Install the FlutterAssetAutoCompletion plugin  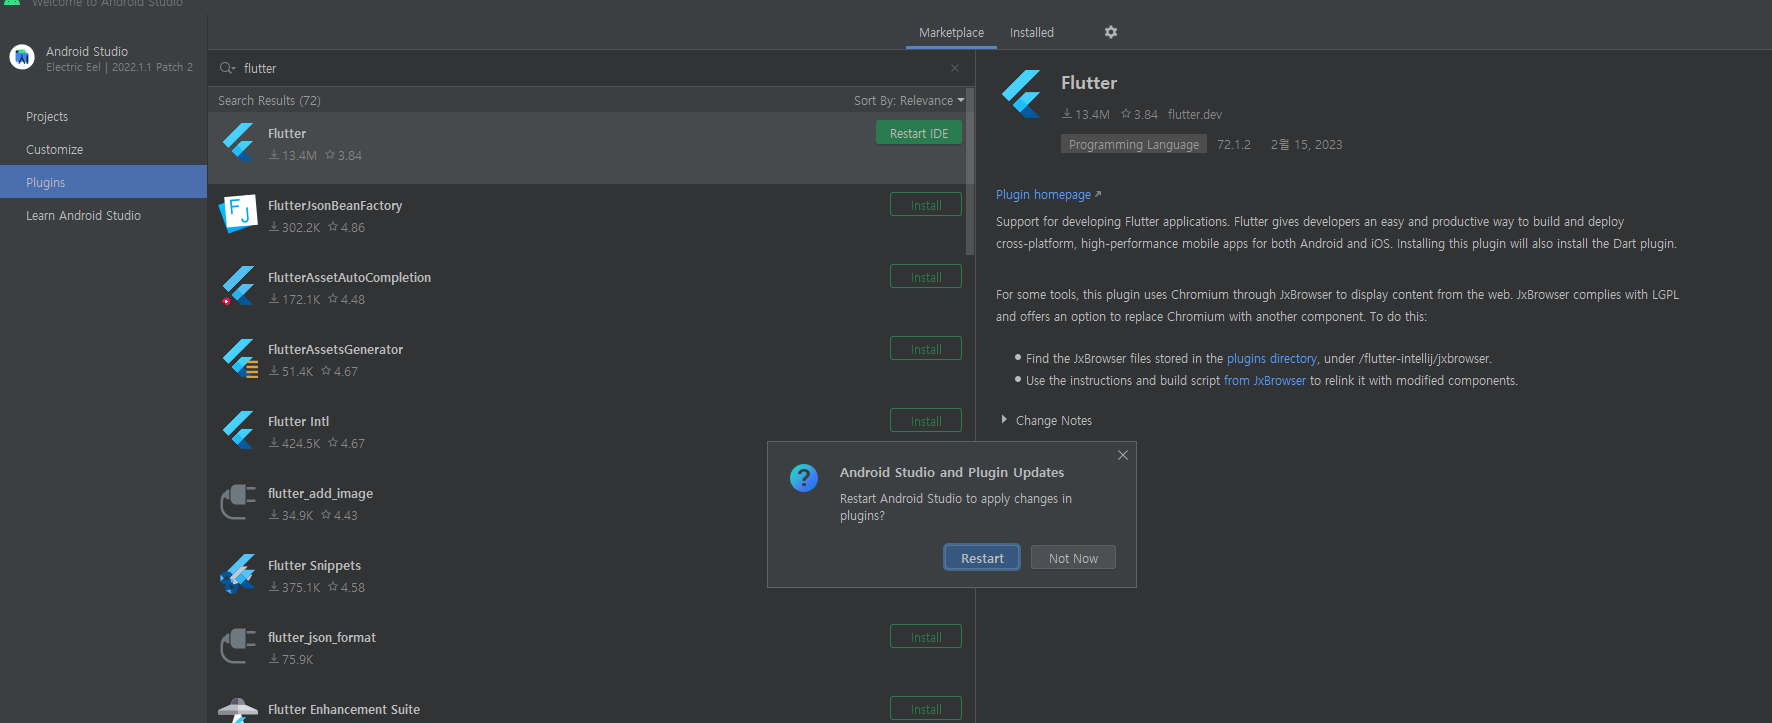pos(926,277)
